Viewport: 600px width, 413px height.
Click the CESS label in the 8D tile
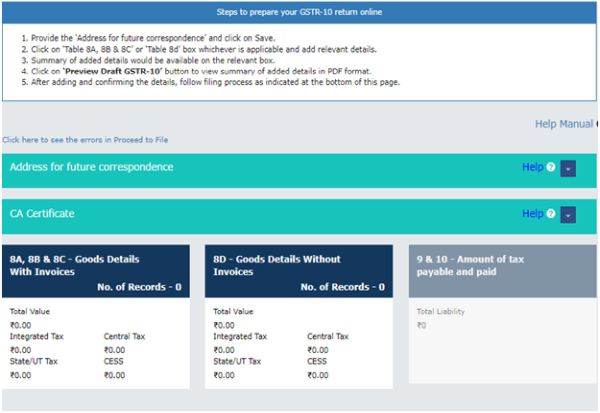pos(319,362)
